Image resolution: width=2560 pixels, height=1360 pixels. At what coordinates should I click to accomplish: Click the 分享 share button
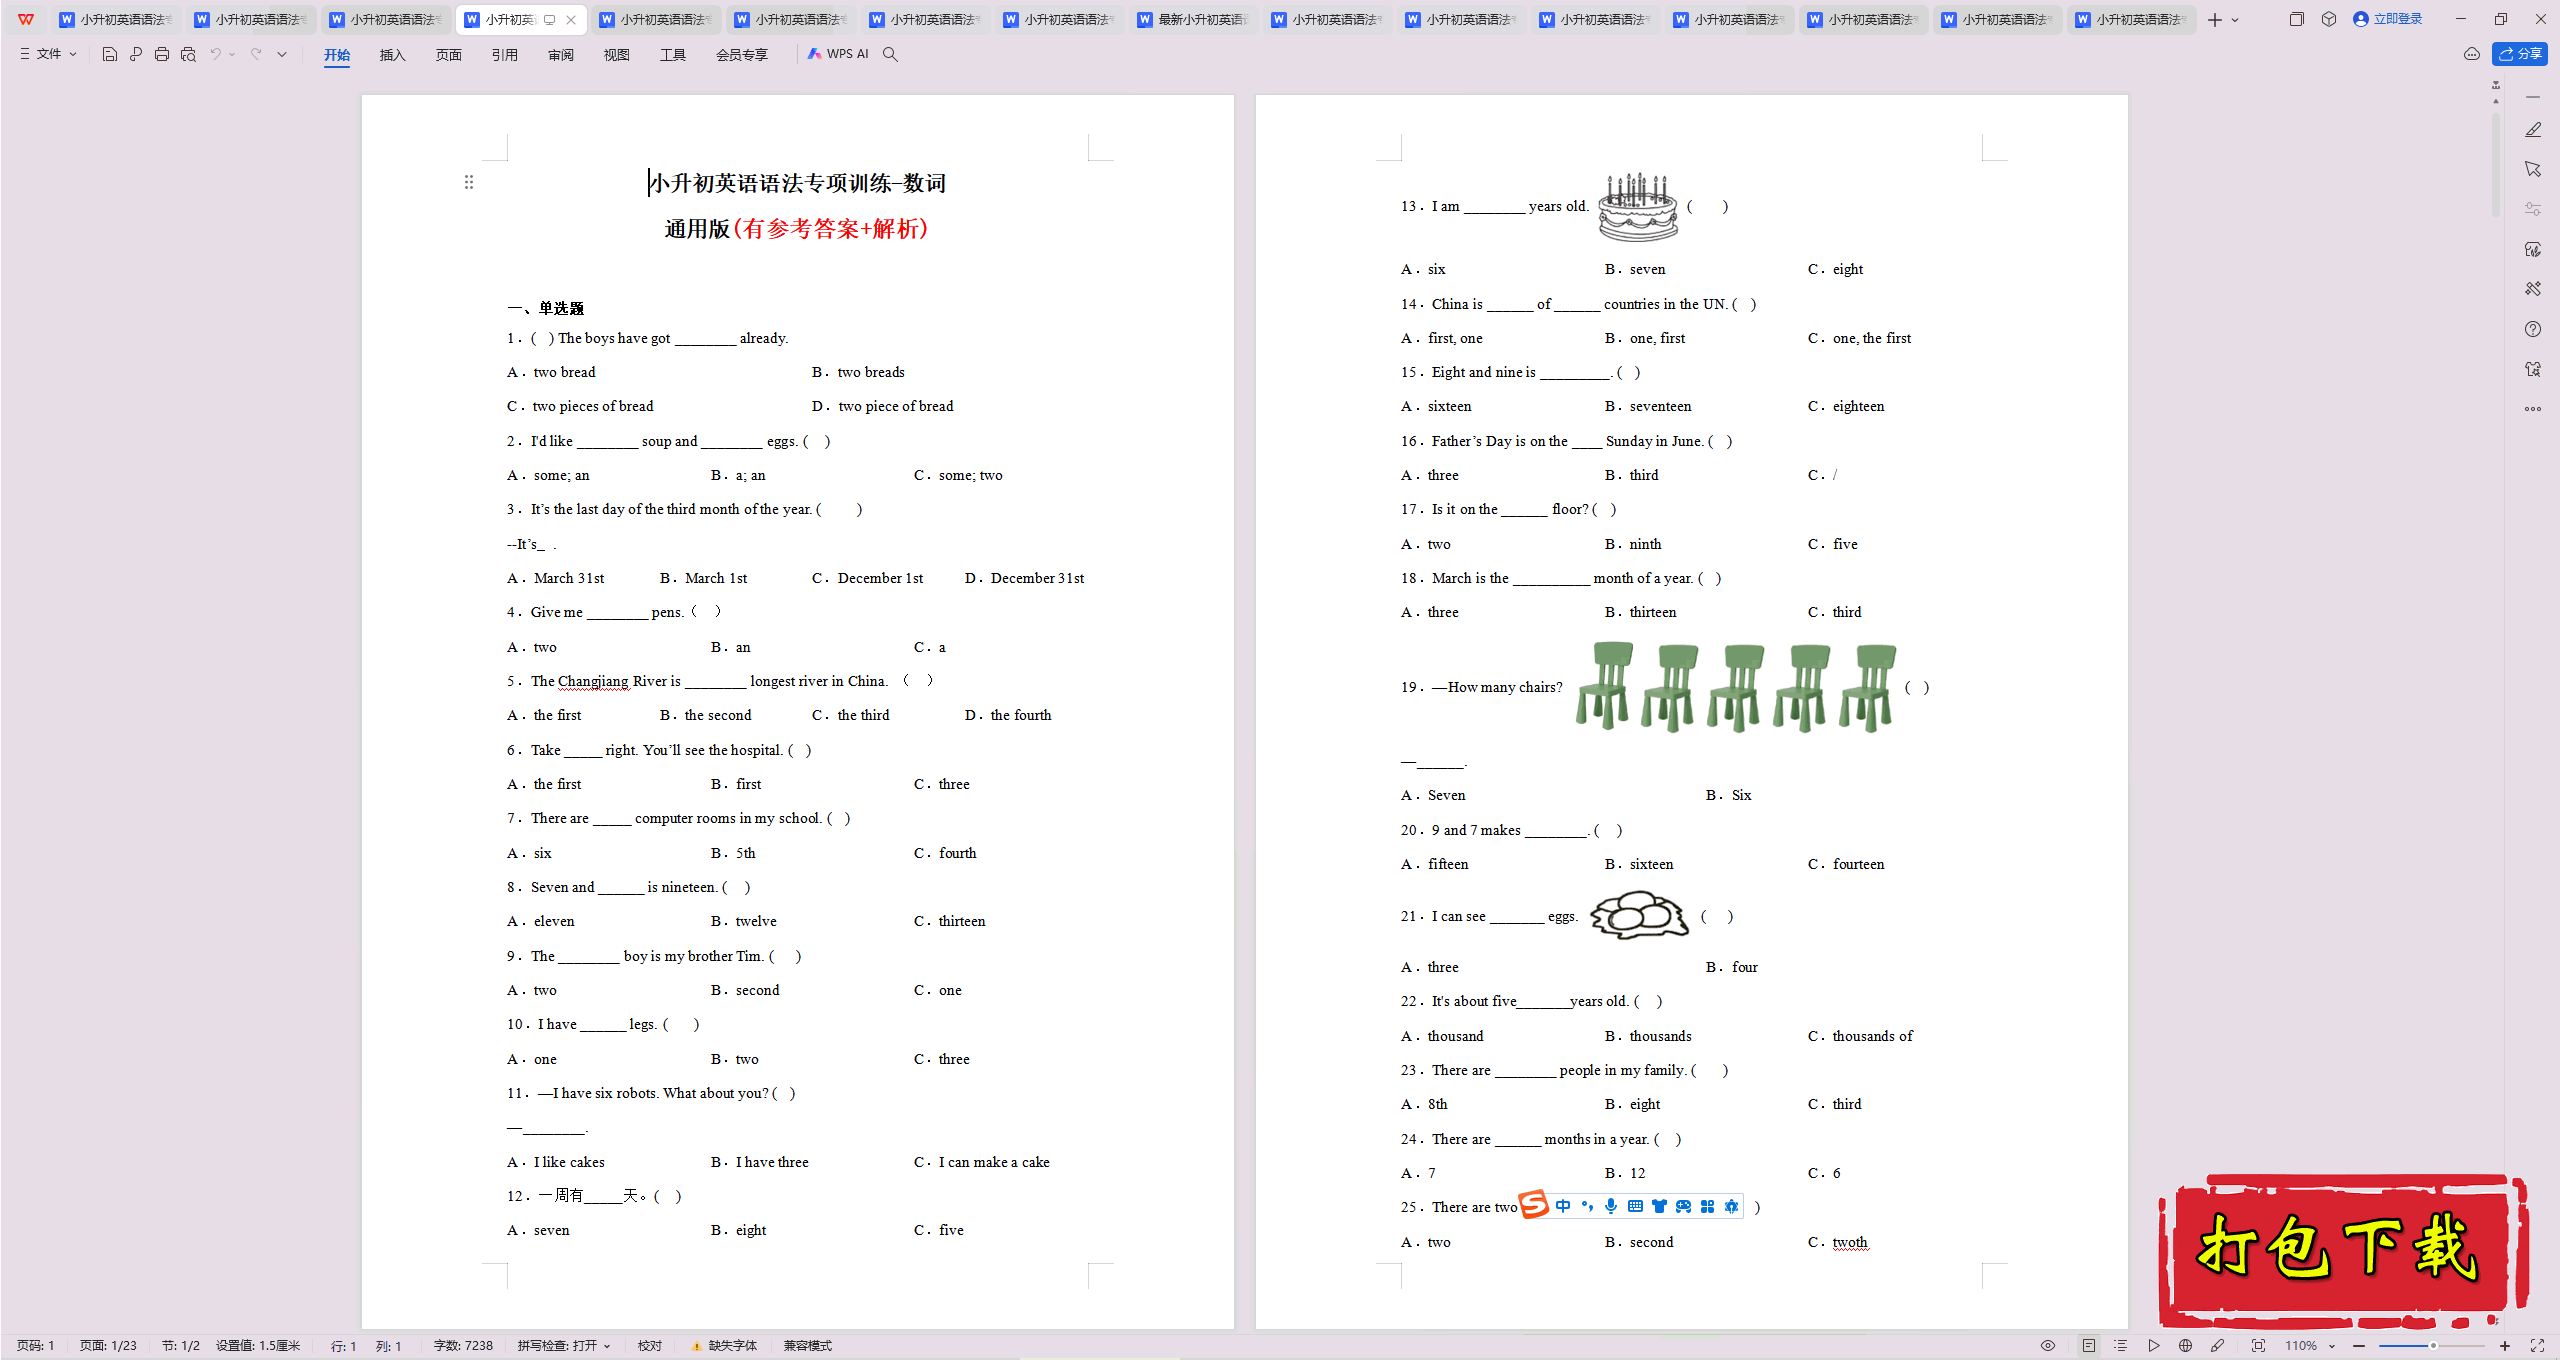point(2520,54)
